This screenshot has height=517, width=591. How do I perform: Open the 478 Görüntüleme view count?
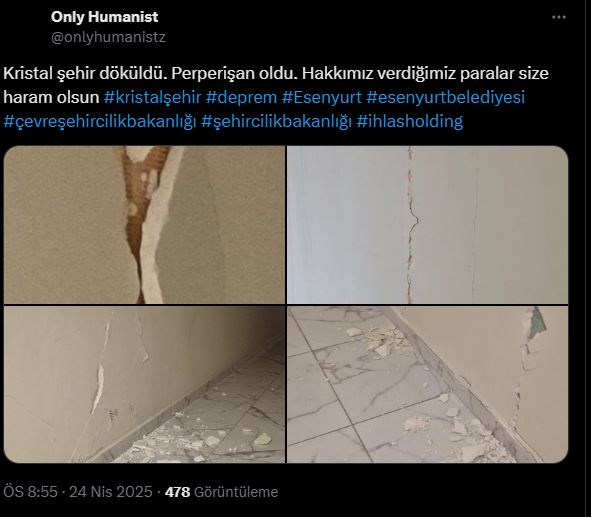click(221, 492)
